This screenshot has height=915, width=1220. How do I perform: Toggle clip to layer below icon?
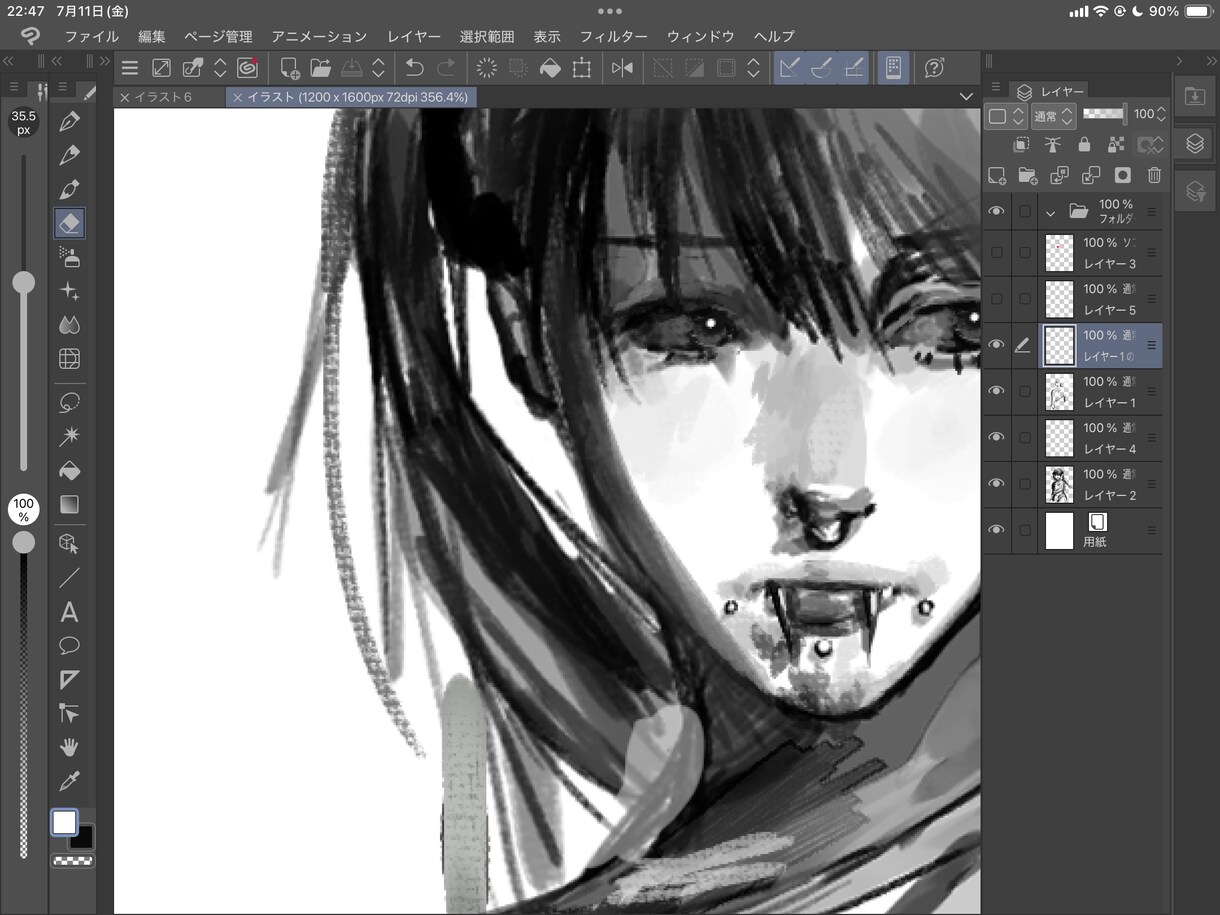pos(1021,145)
